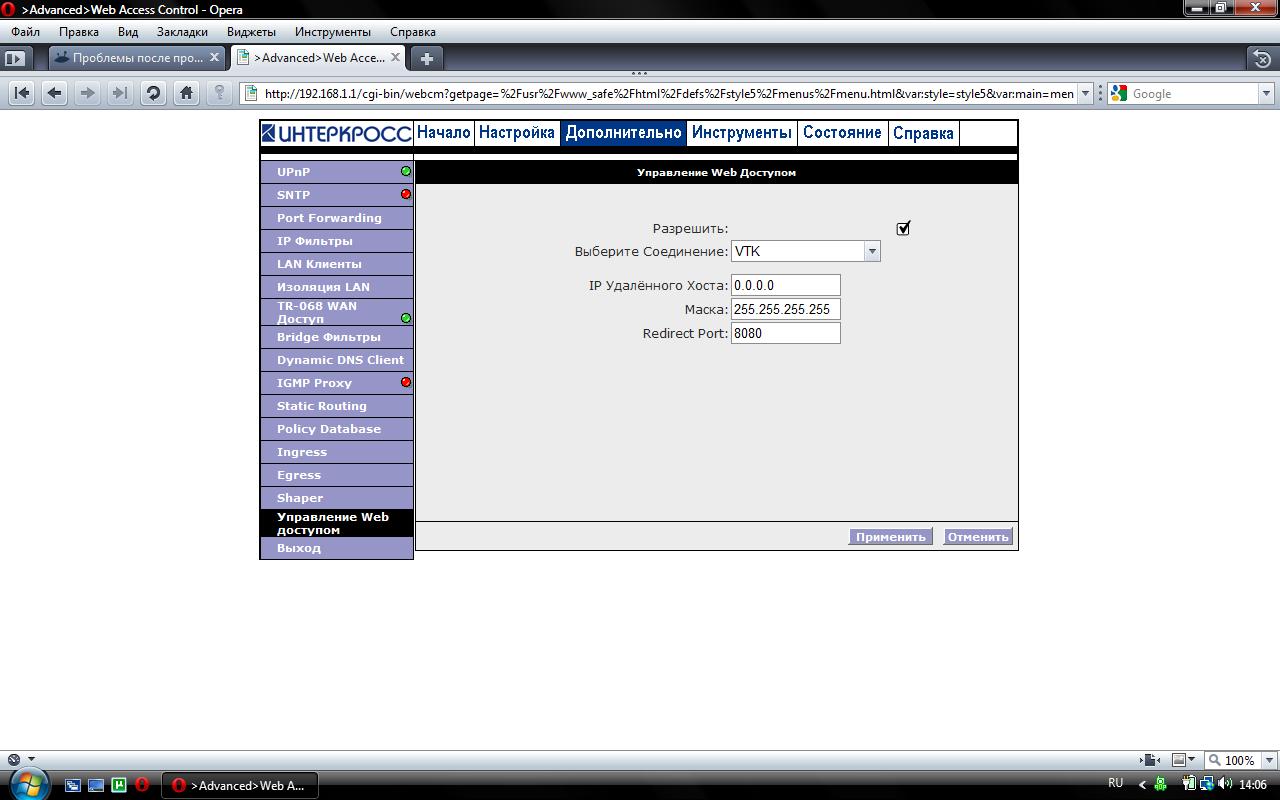Click the Redirect Port input field
This screenshot has width=1280, height=800.
coord(785,333)
